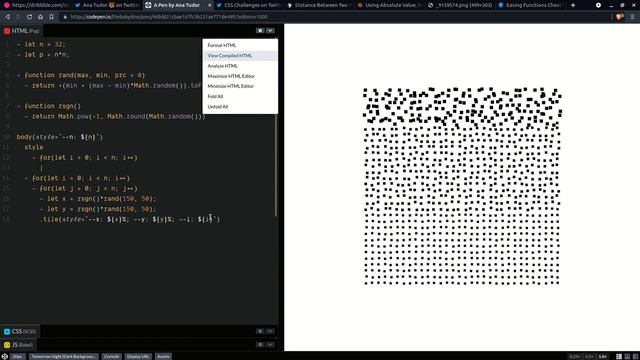Click browser profile circle icon
Viewport: 640px width, 360px height.
[598, 5]
